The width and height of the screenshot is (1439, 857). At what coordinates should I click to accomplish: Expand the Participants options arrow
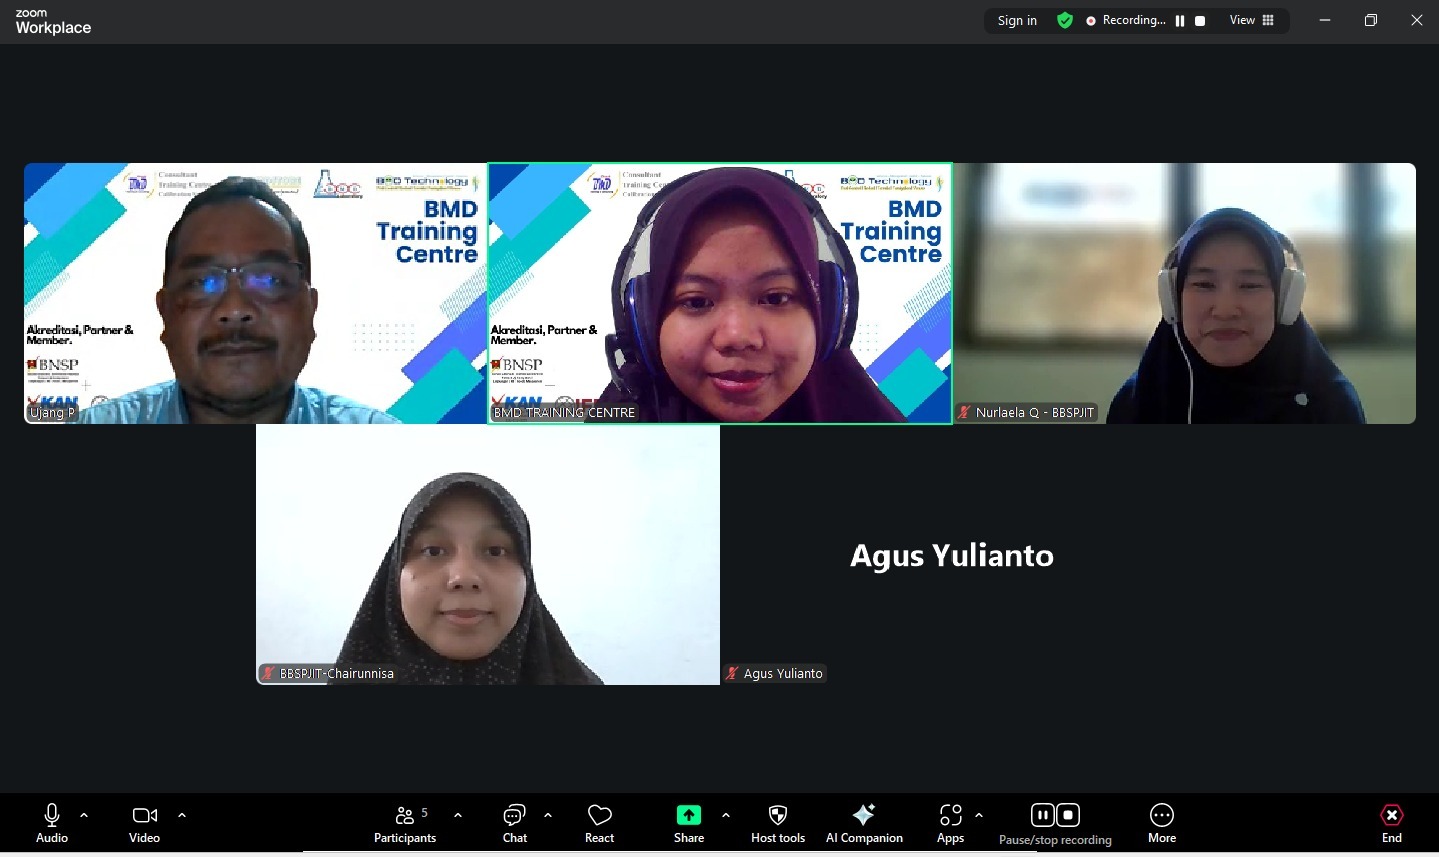[x=458, y=815]
